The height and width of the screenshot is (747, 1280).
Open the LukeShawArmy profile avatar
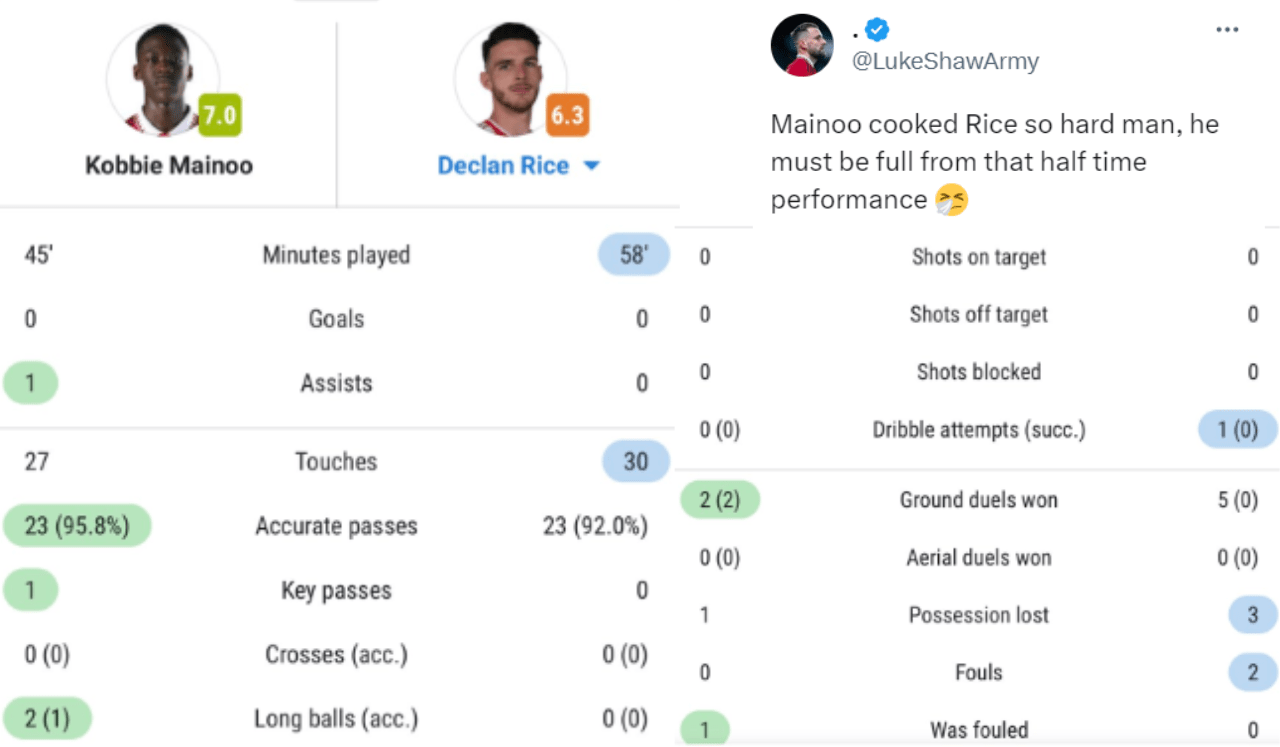(802, 46)
